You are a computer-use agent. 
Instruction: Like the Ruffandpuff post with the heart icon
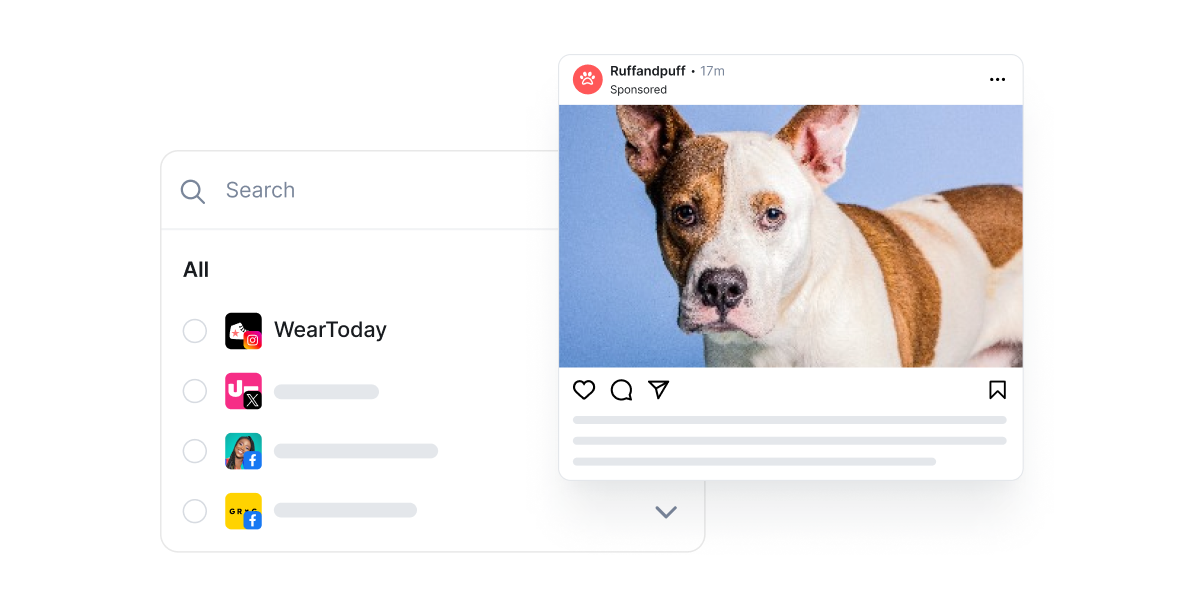click(584, 390)
